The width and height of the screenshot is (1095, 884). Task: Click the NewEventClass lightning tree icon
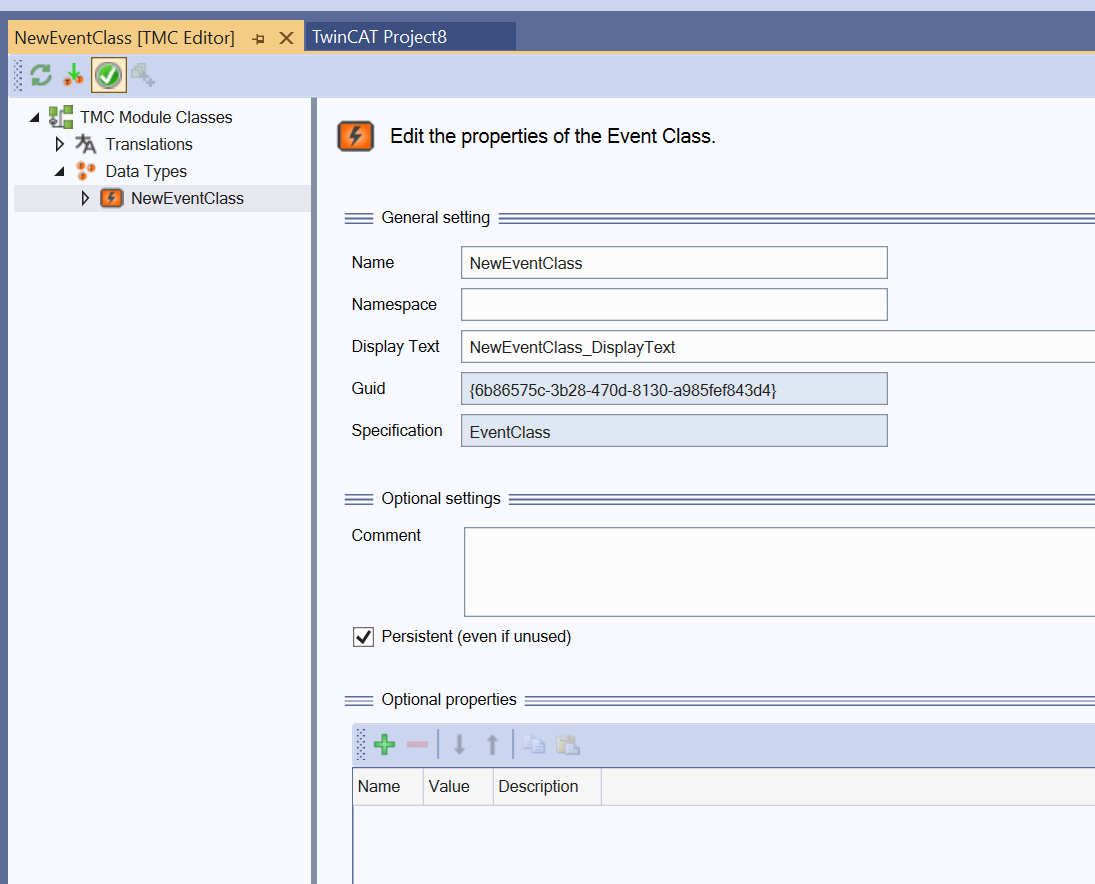coord(112,198)
